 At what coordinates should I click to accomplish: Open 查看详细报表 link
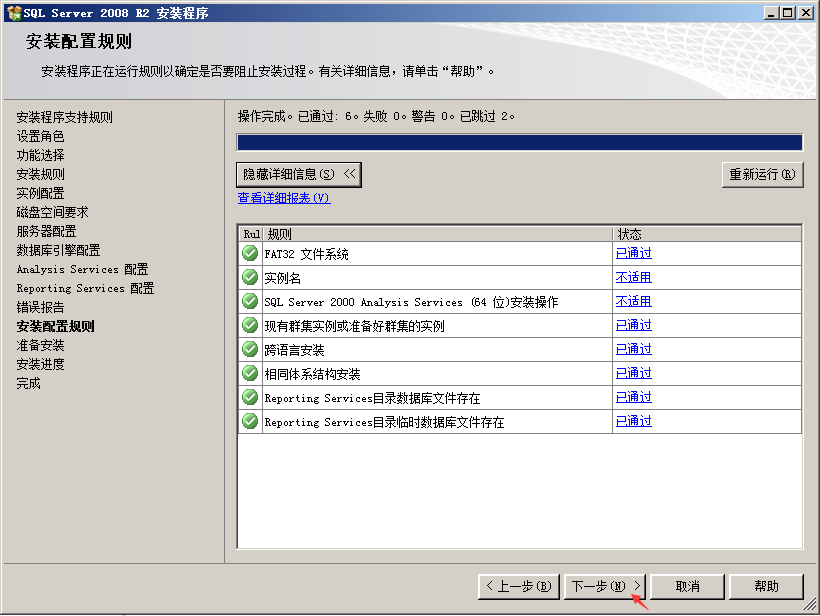point(284,198)
